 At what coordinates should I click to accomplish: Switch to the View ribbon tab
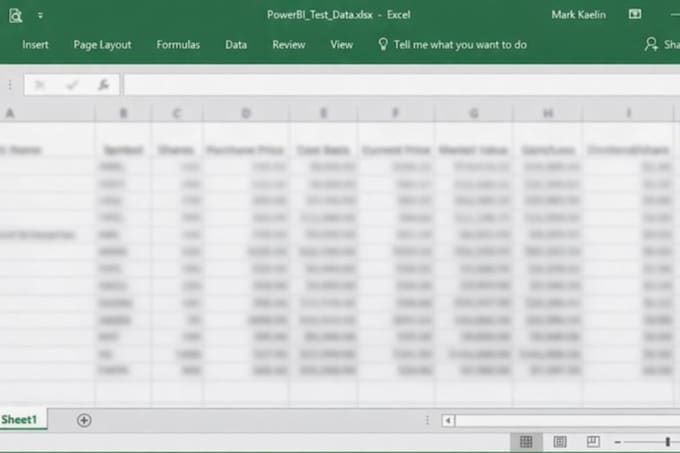(x=341, y=45)
